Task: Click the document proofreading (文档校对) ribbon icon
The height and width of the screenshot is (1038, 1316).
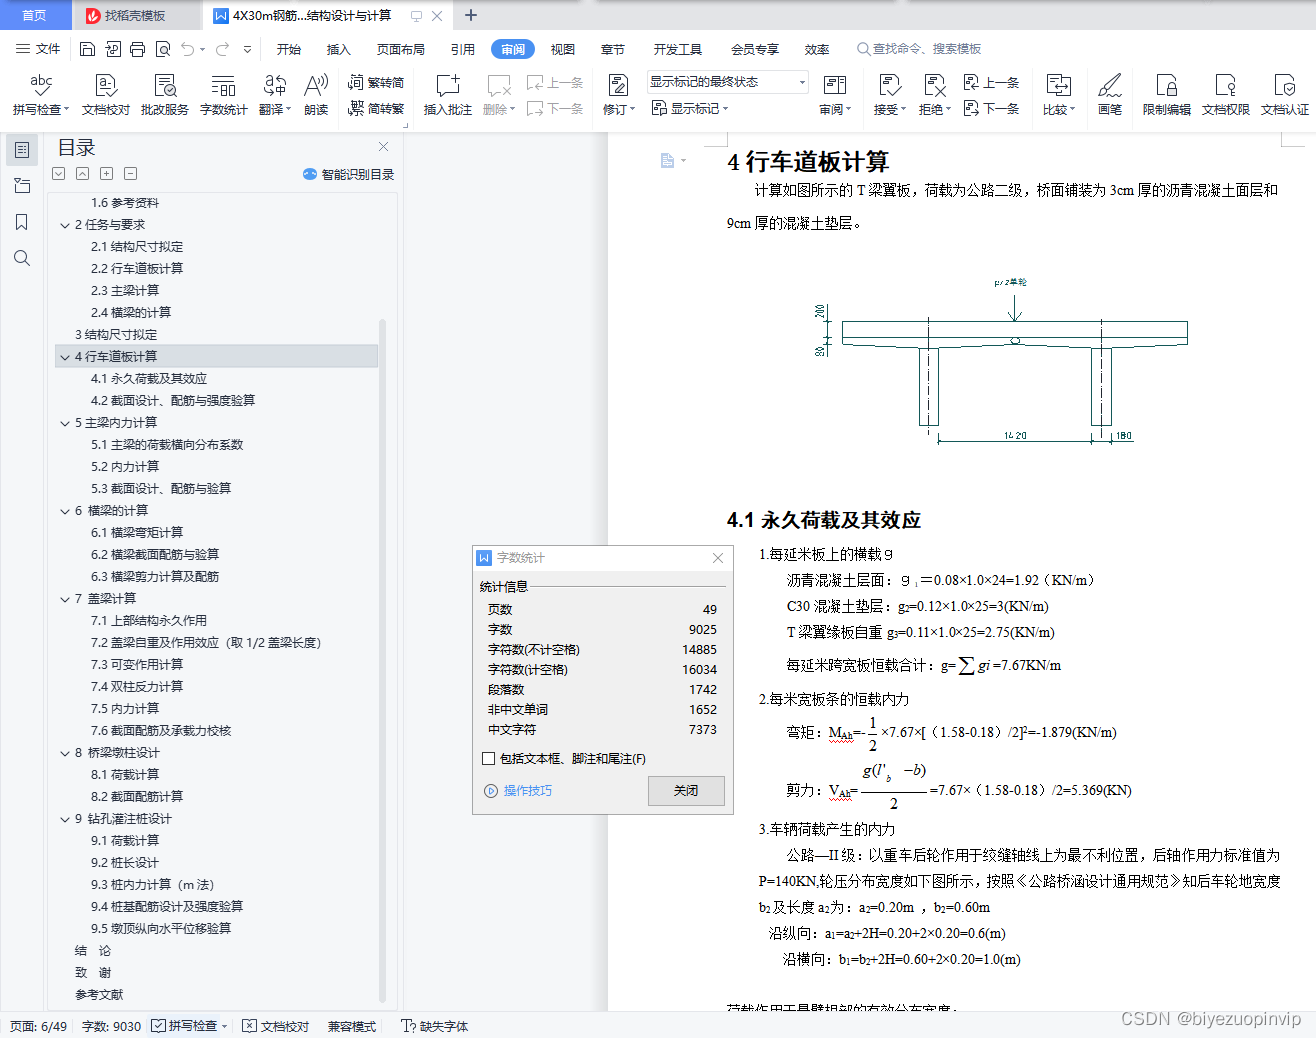Action: [x=106, y=95]
